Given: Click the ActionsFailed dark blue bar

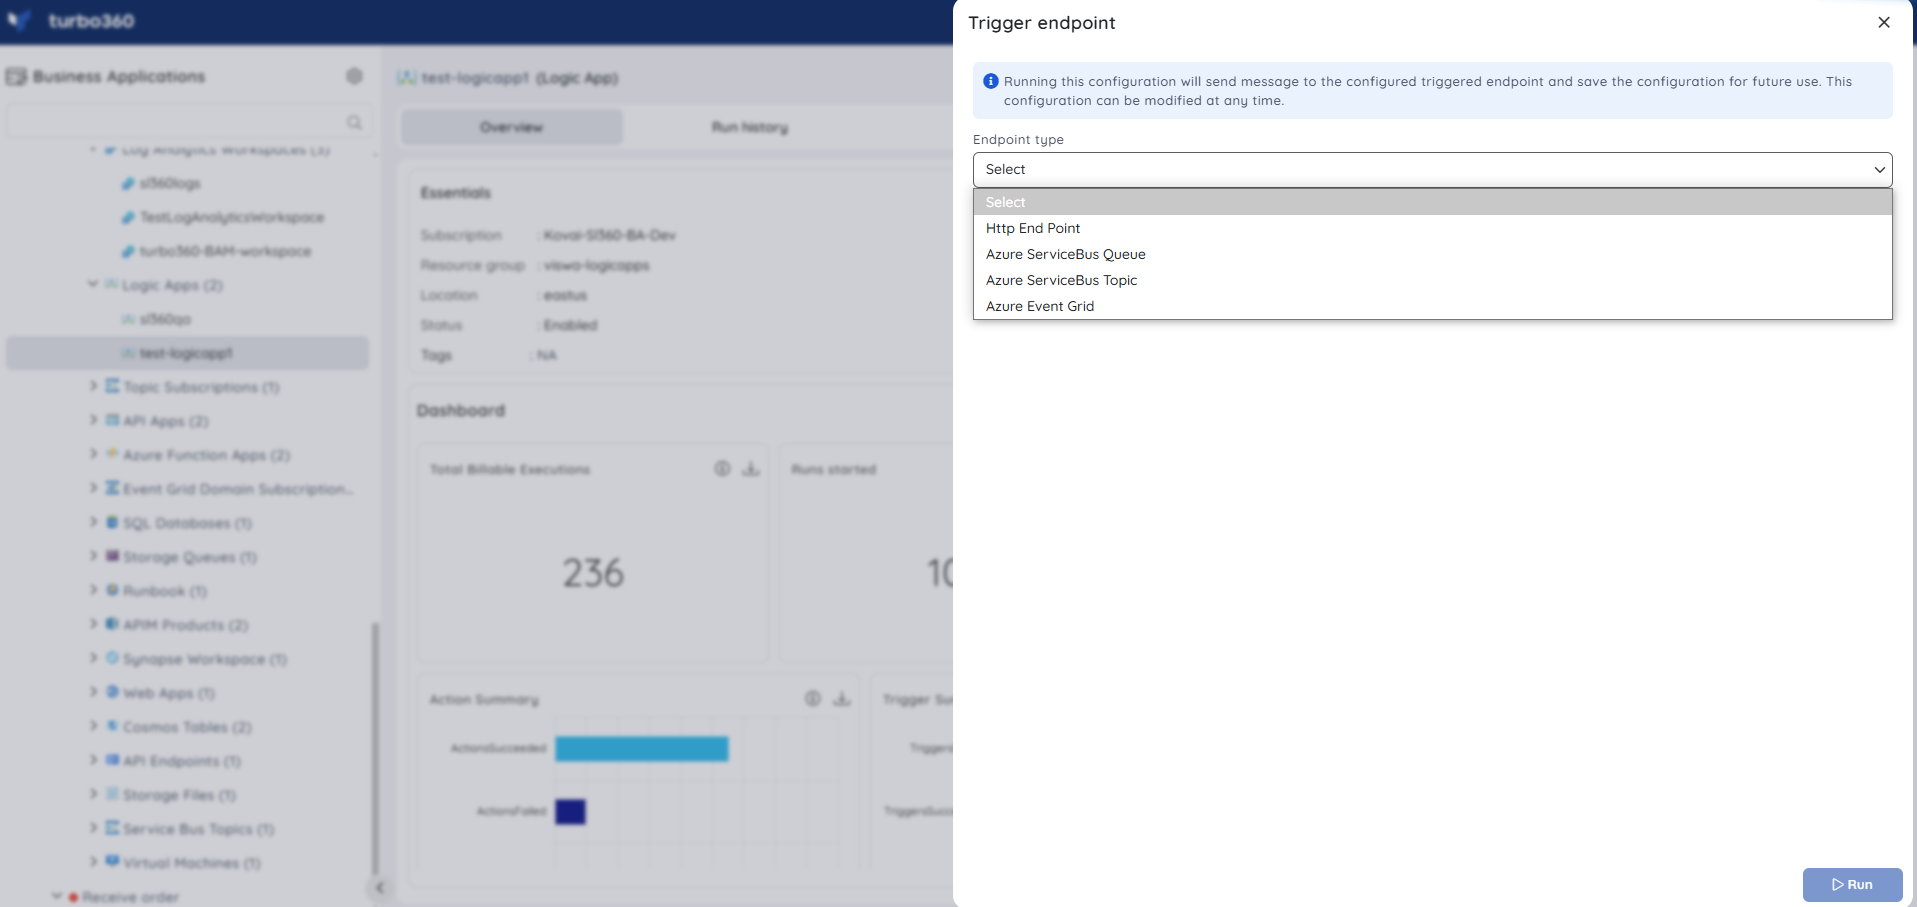Looking at the screenshot, I should pos(570,812).
